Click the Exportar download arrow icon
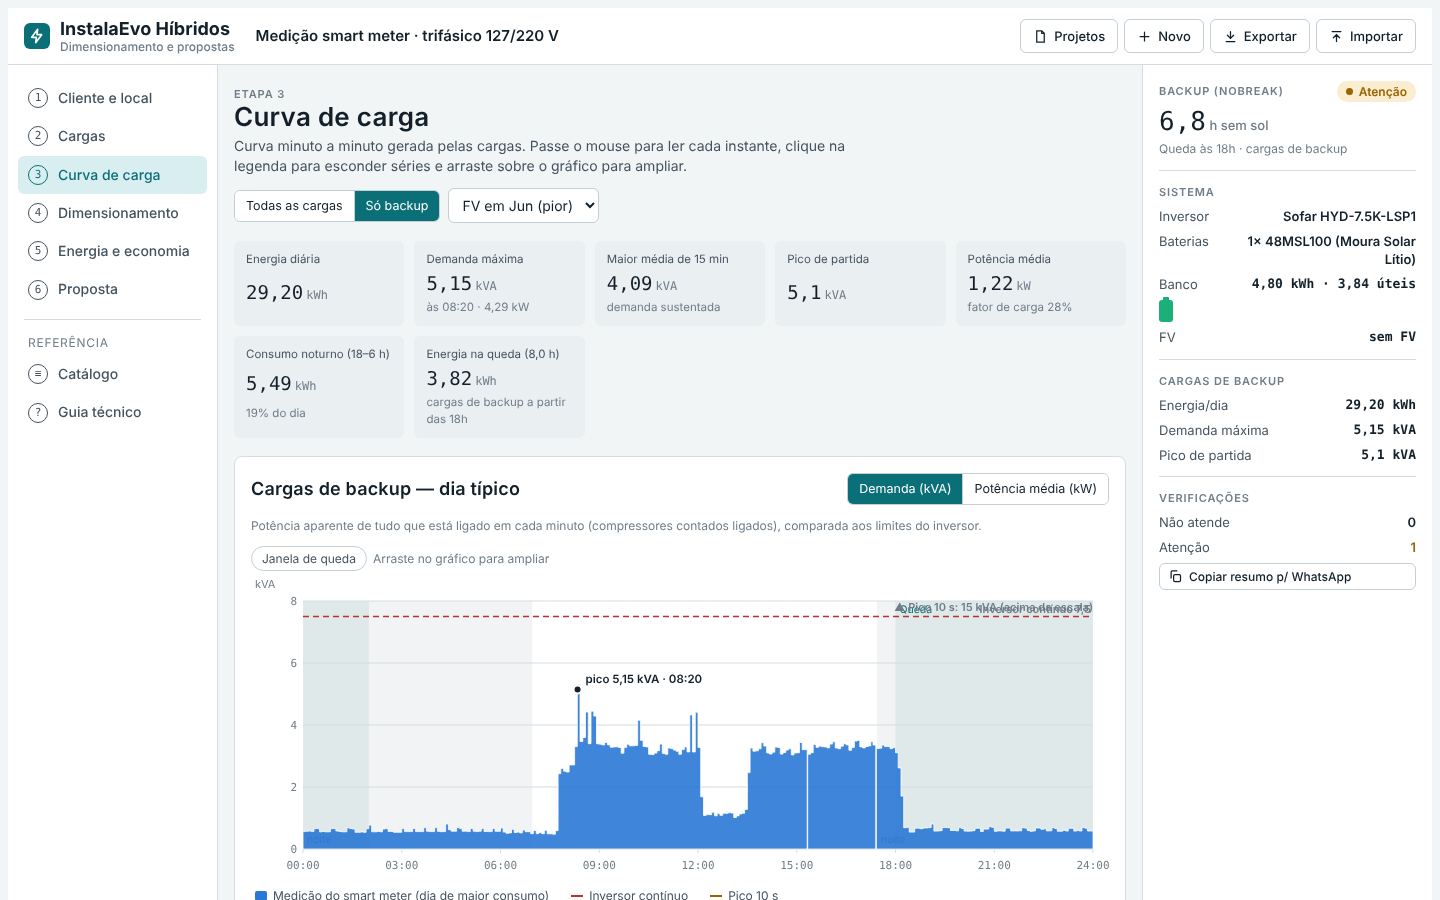Image resolution: width=1440 pixels, height=900 pixels. click(1230, 37)
